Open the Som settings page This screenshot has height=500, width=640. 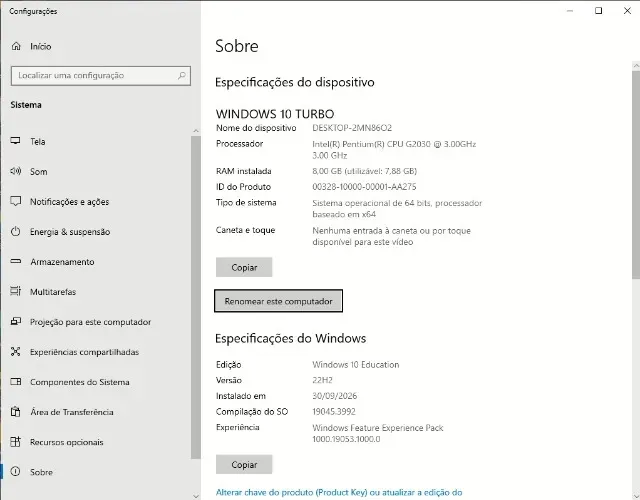click(x=96, y=171)
